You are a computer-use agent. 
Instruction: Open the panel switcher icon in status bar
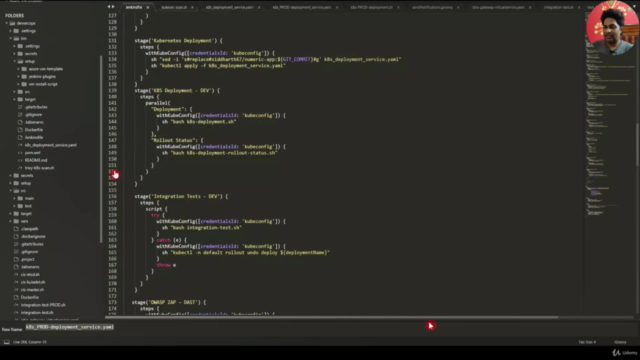point(7,342)
